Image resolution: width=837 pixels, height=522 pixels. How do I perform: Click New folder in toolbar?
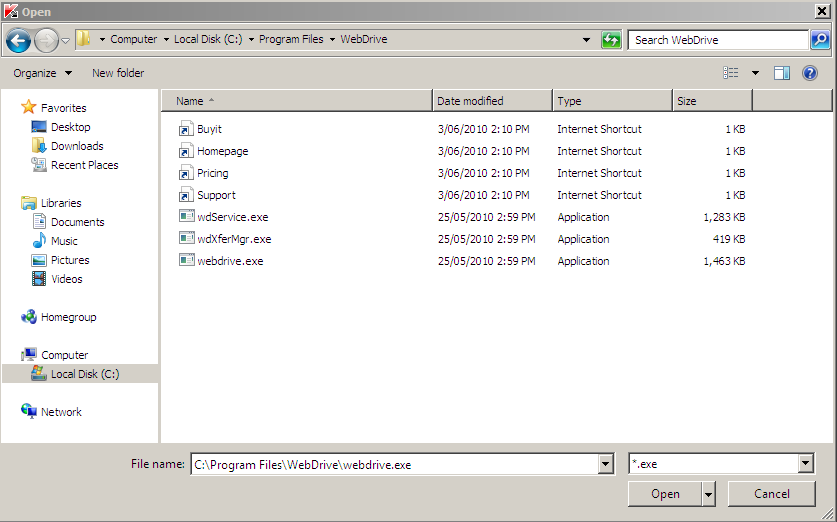coord(118,73)
